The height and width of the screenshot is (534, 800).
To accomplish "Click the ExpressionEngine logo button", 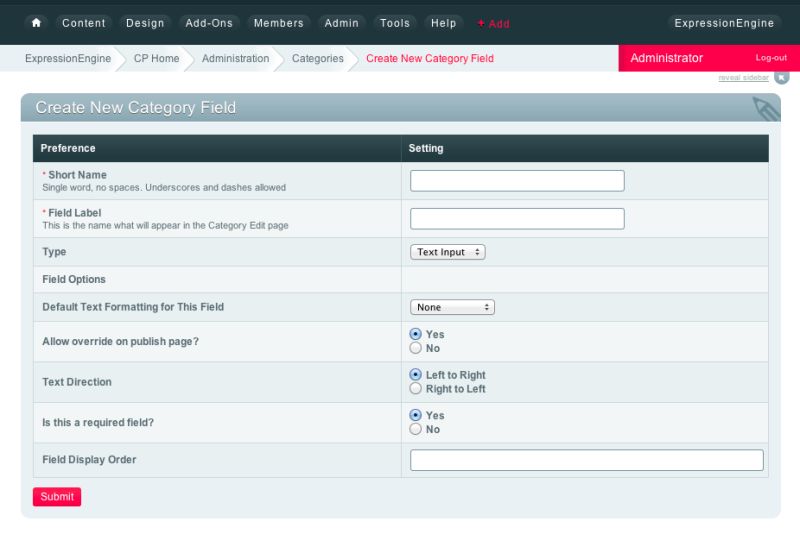I will pos(724,23).
